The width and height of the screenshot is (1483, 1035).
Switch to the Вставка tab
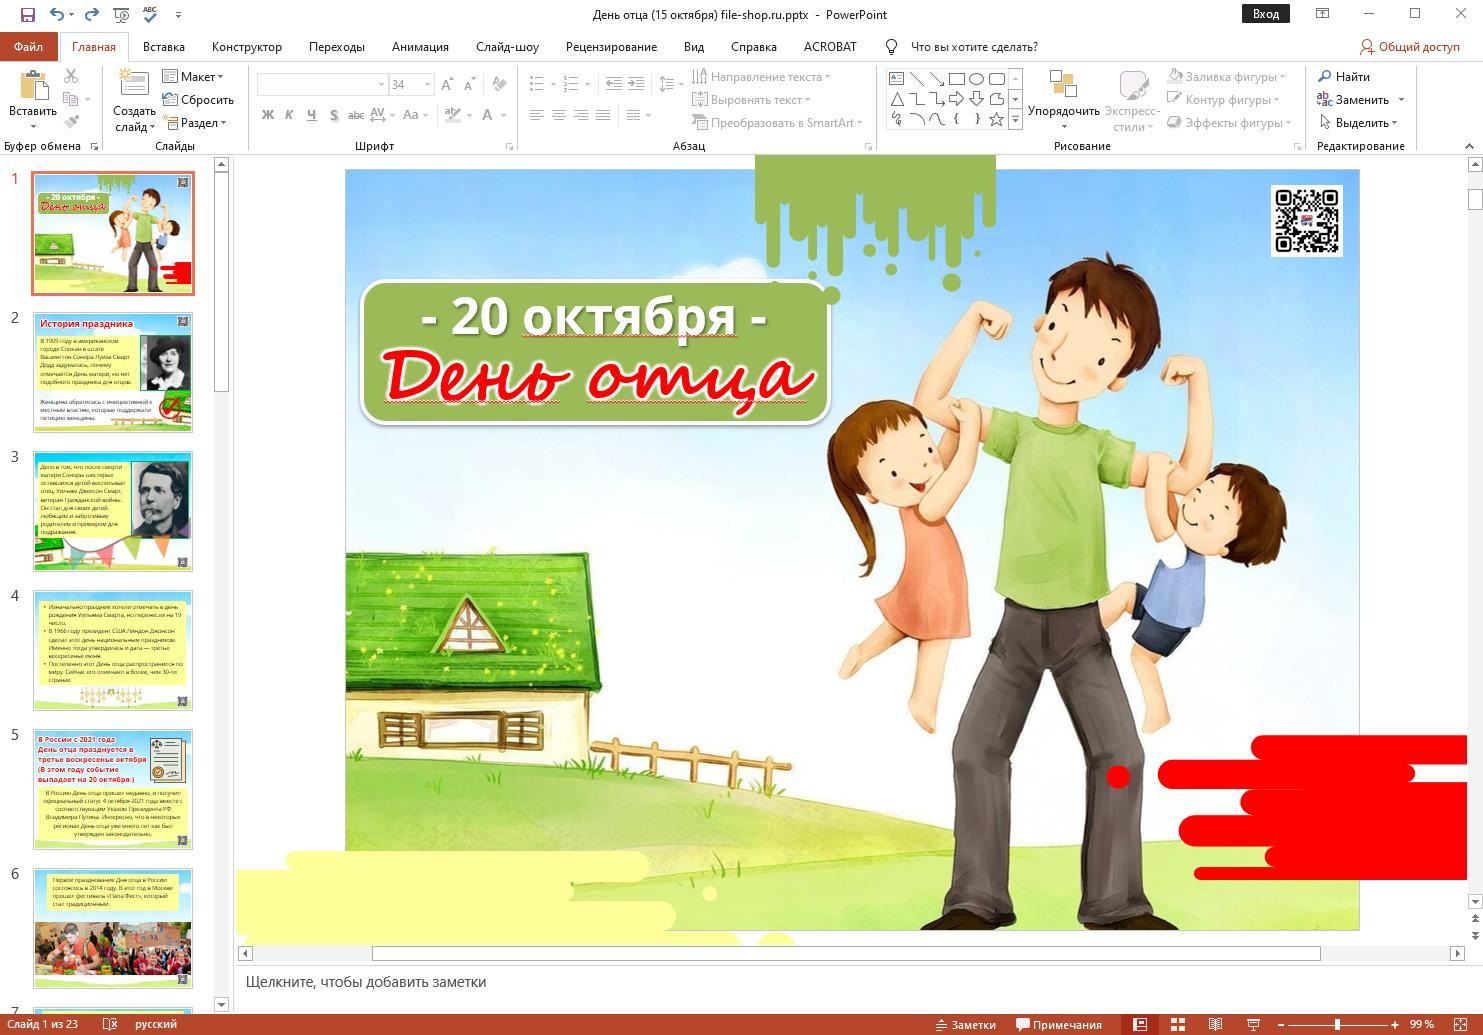tap(163, 47)
